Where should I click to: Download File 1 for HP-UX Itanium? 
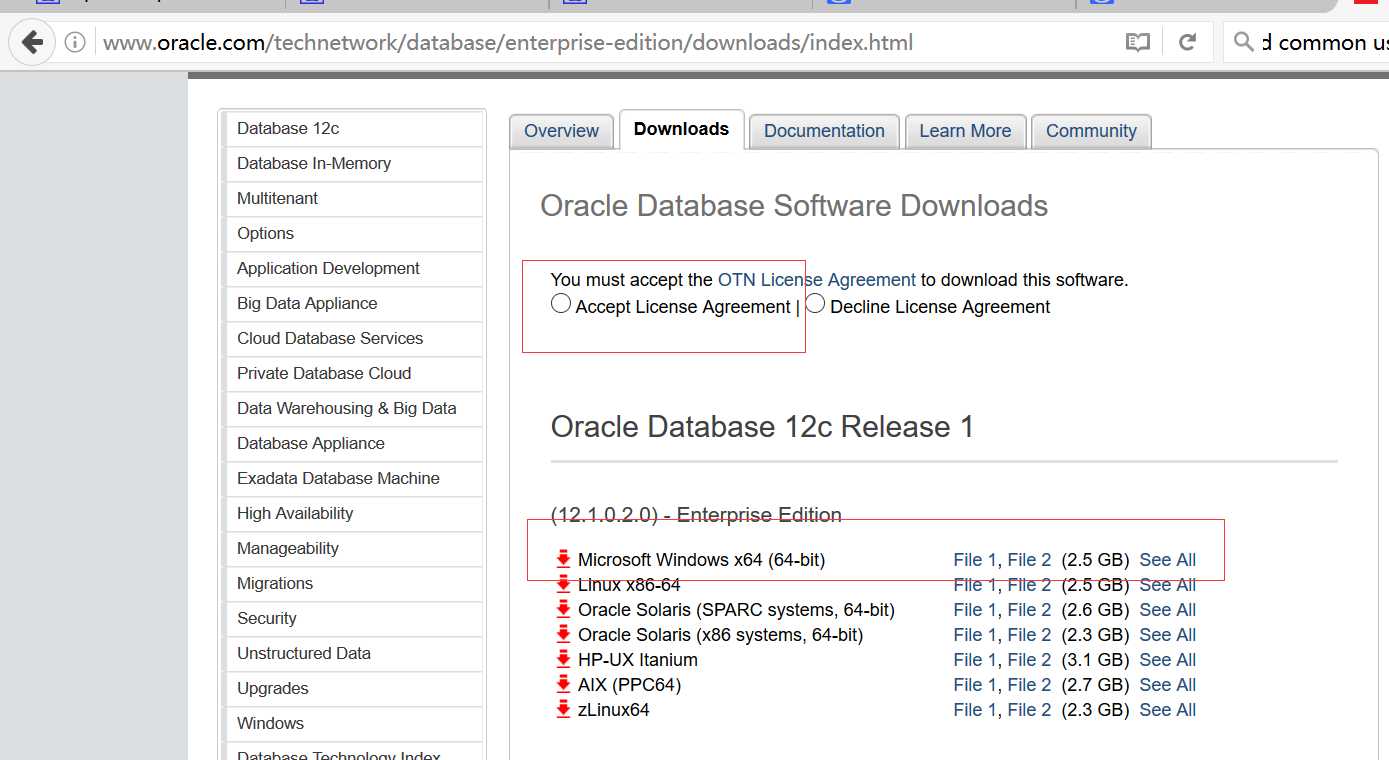pos(975,660)
